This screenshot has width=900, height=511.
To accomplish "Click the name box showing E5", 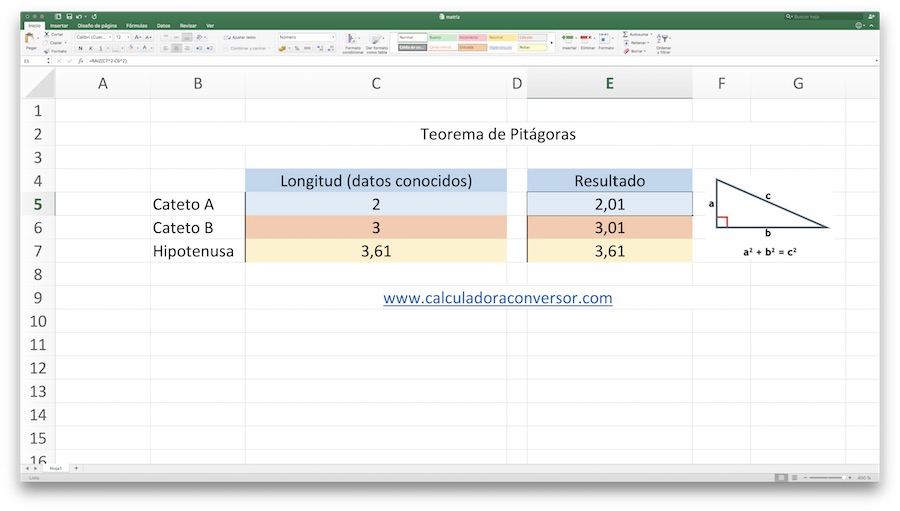I will (x=33, y=60).
